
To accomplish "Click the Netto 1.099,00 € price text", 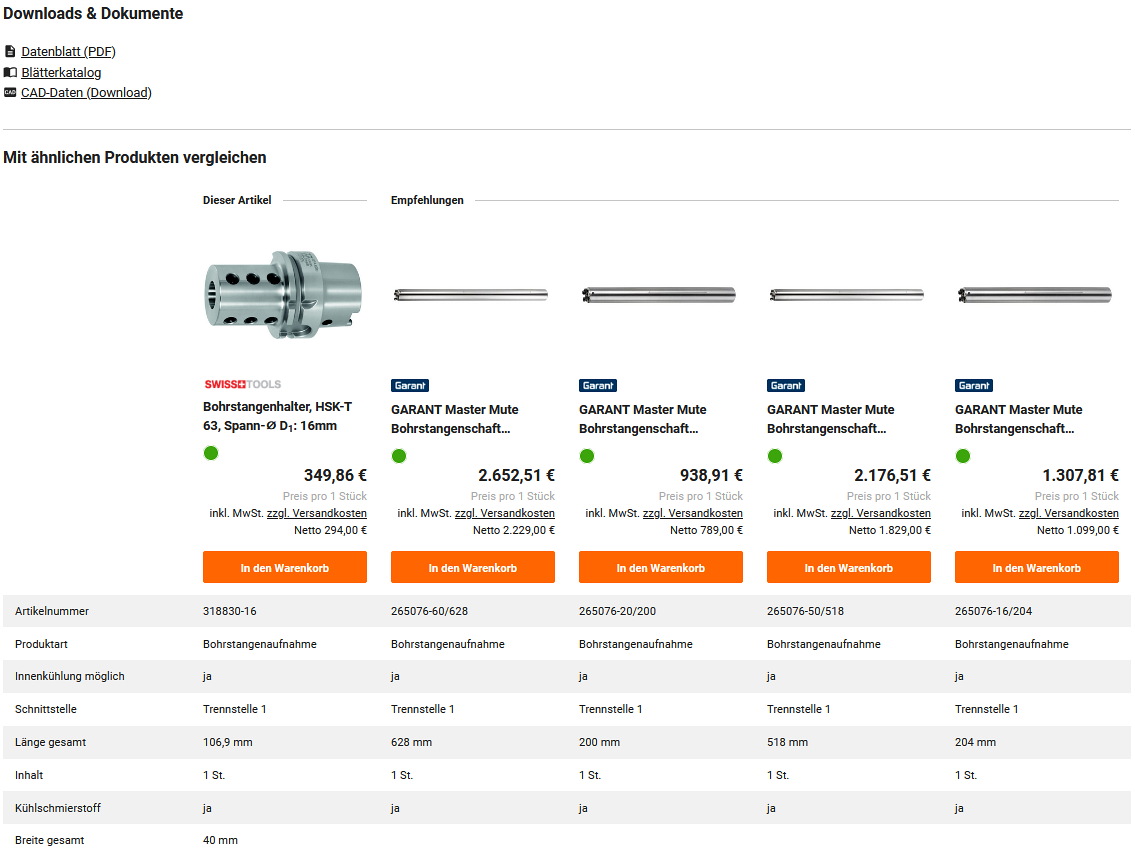I will pos(1078,531).
